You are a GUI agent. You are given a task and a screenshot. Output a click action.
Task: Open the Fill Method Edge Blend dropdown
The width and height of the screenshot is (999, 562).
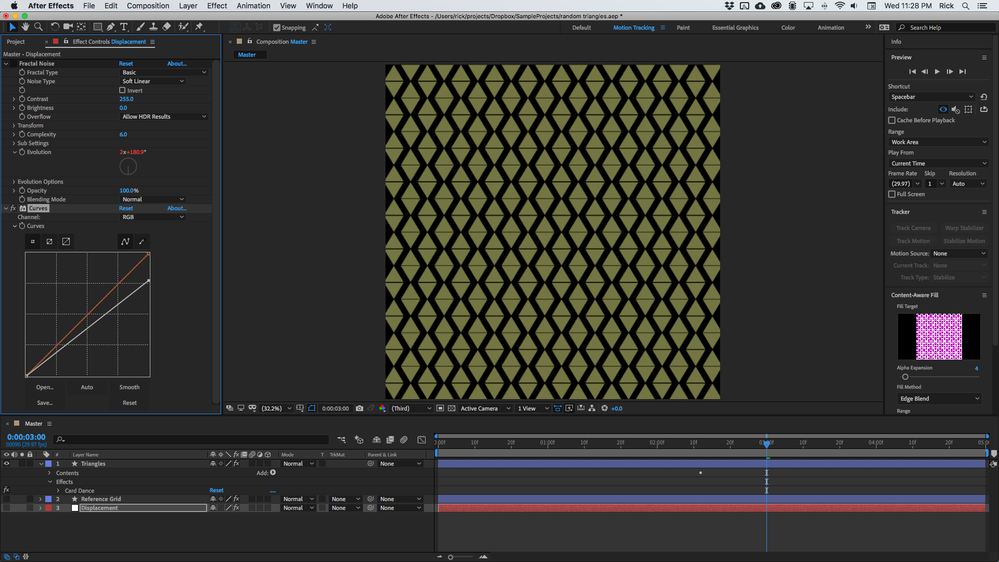click(940, 398)
